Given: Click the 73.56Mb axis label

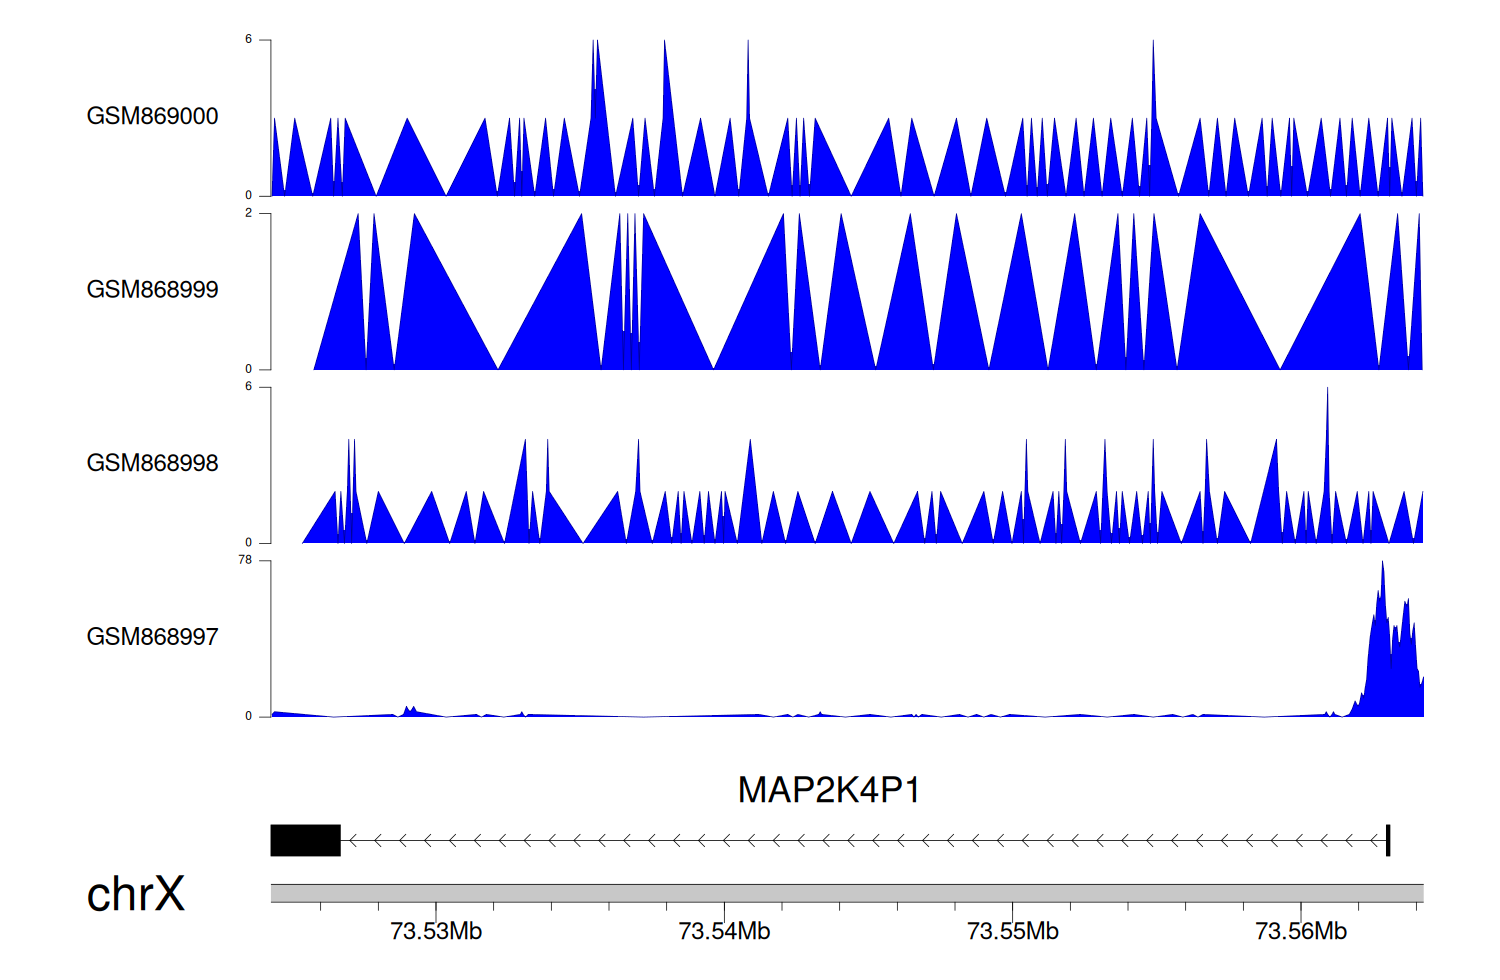Looking at the screenshot, I should coord(1300,932).
